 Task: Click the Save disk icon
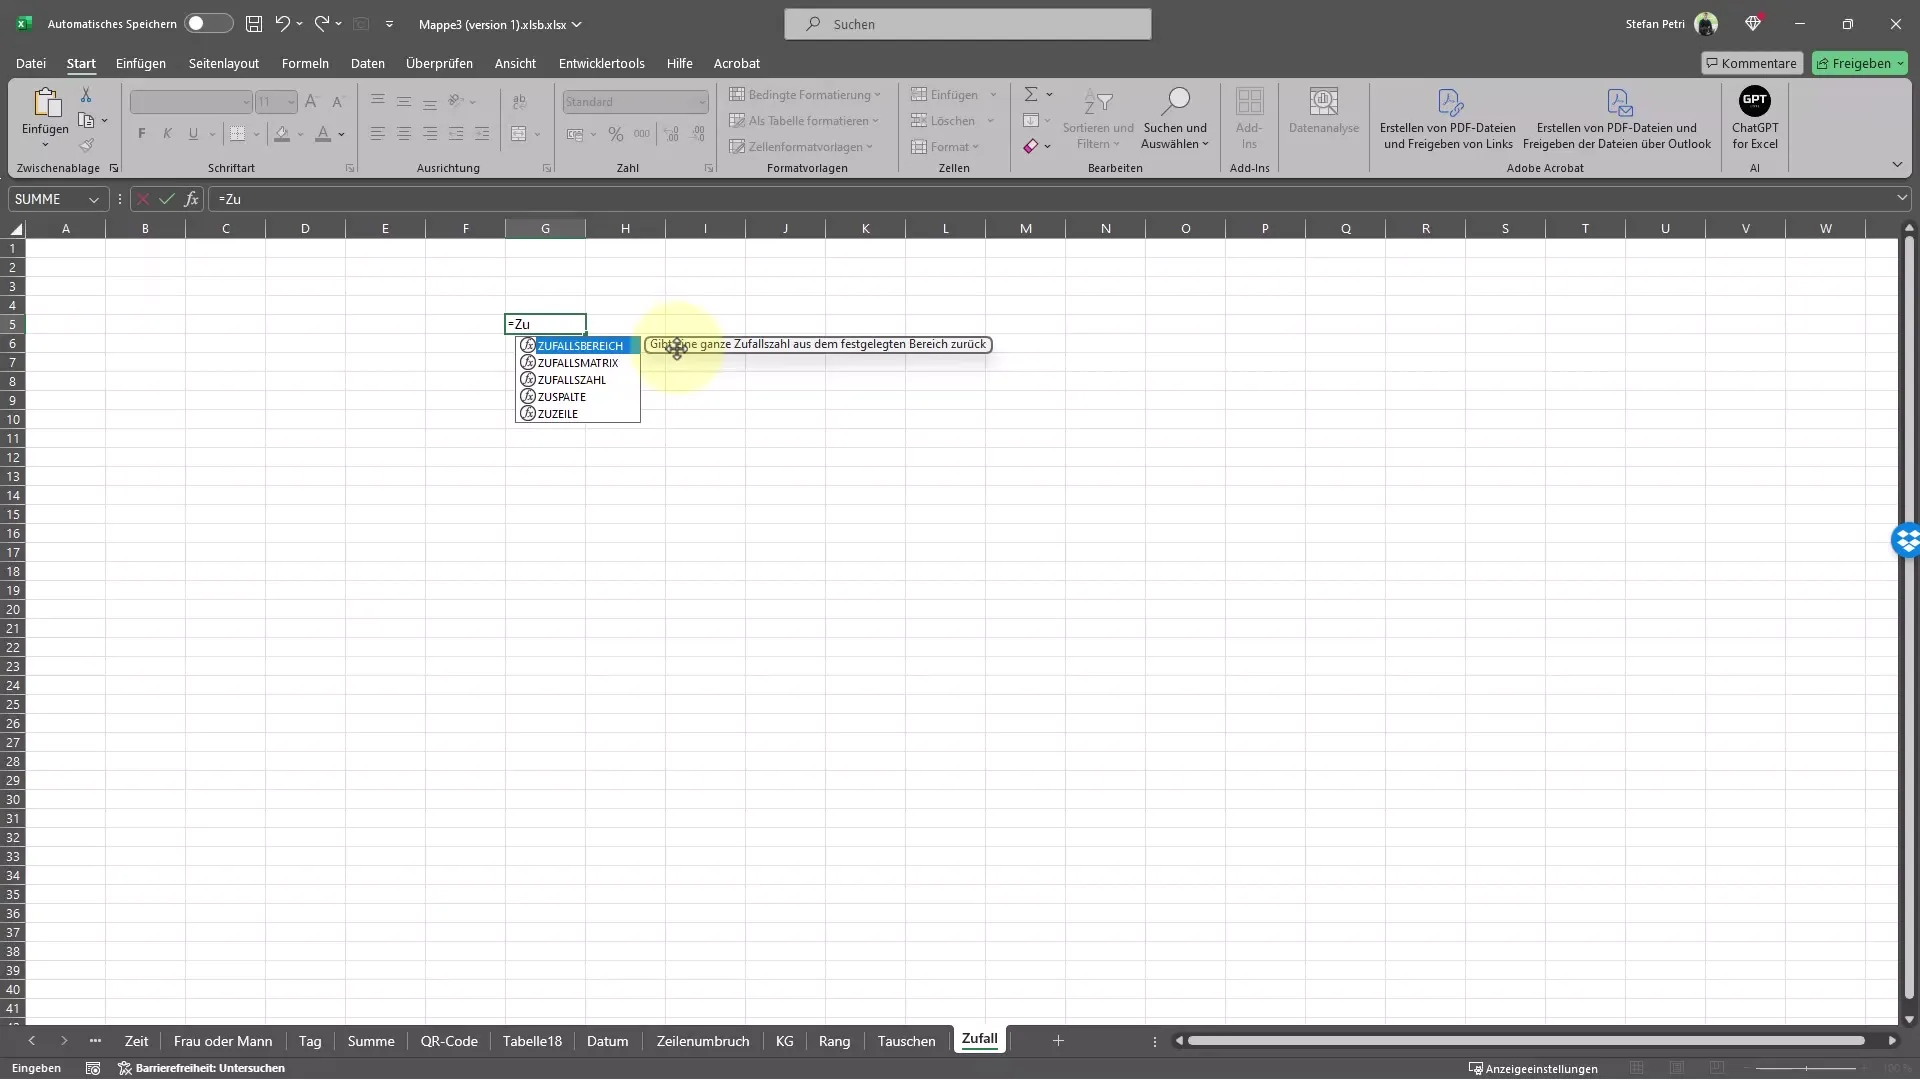tap(254, 23)
